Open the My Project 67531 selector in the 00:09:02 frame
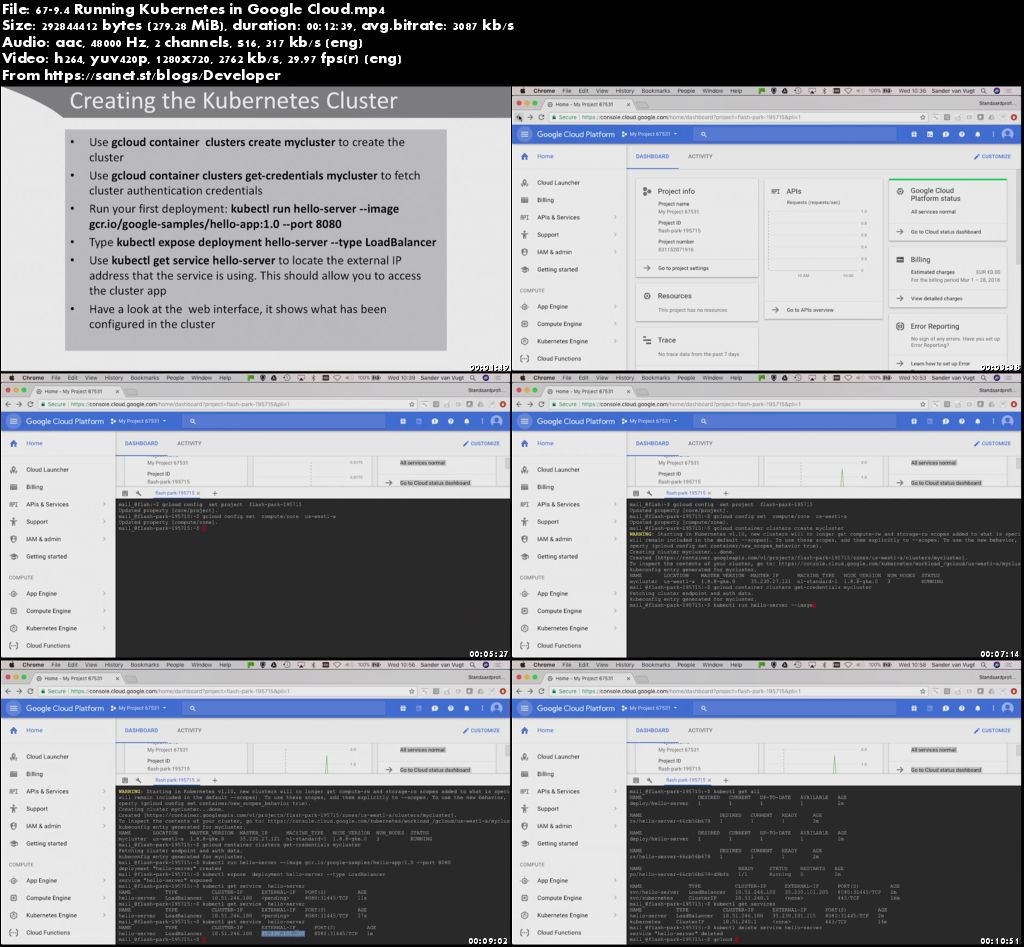The height and width of the screenshot is (947, 1024). tap(138, 708)
